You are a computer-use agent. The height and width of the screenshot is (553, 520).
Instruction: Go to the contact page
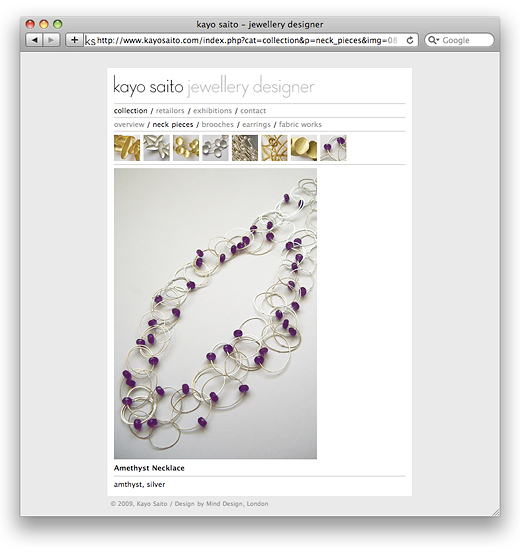pyautogui.click(x=253, y=111)
